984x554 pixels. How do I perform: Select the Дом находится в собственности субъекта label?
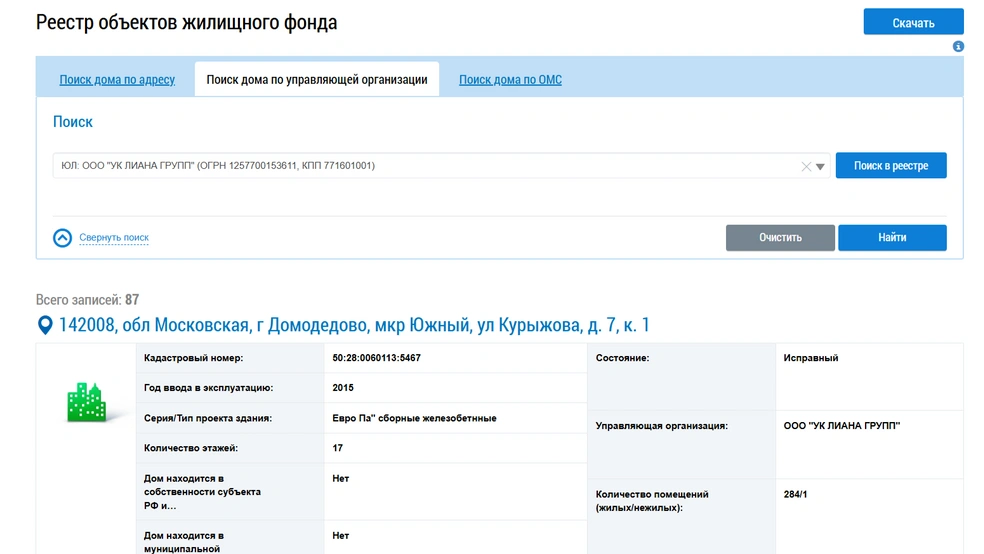[202, 492]
